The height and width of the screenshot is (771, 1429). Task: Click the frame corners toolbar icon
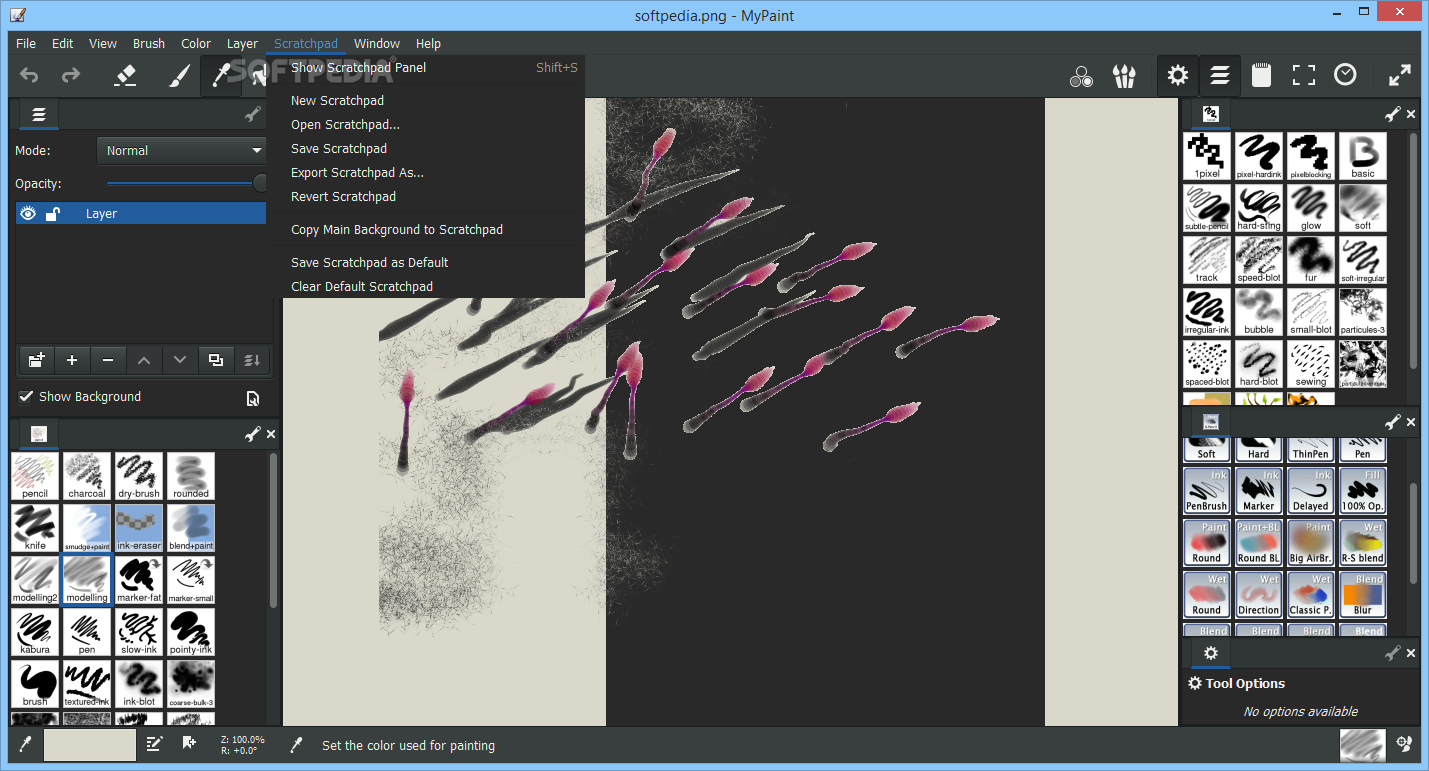pyautogui.click(x=1304, y=76)
